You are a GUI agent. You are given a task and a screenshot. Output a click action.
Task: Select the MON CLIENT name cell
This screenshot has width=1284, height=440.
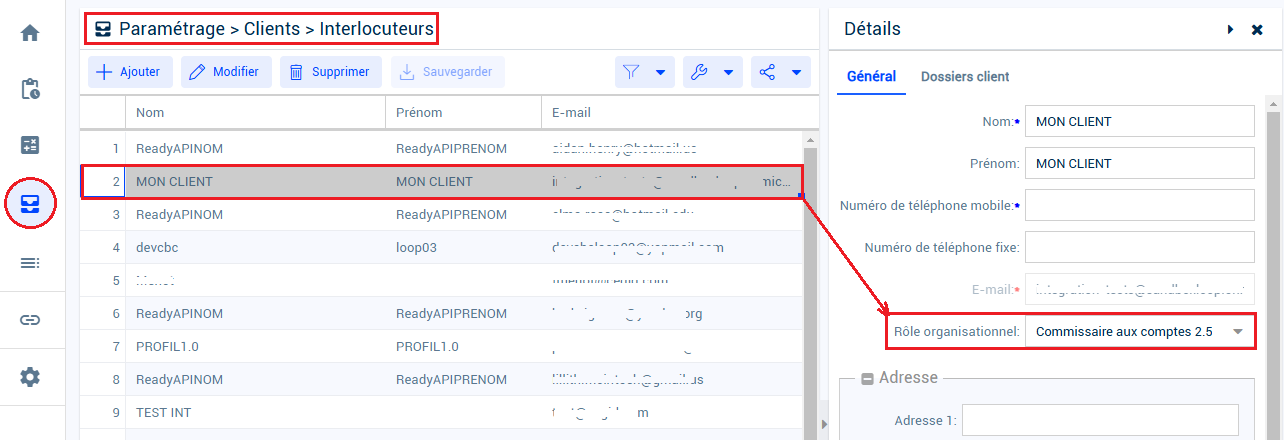pos(255,182)
